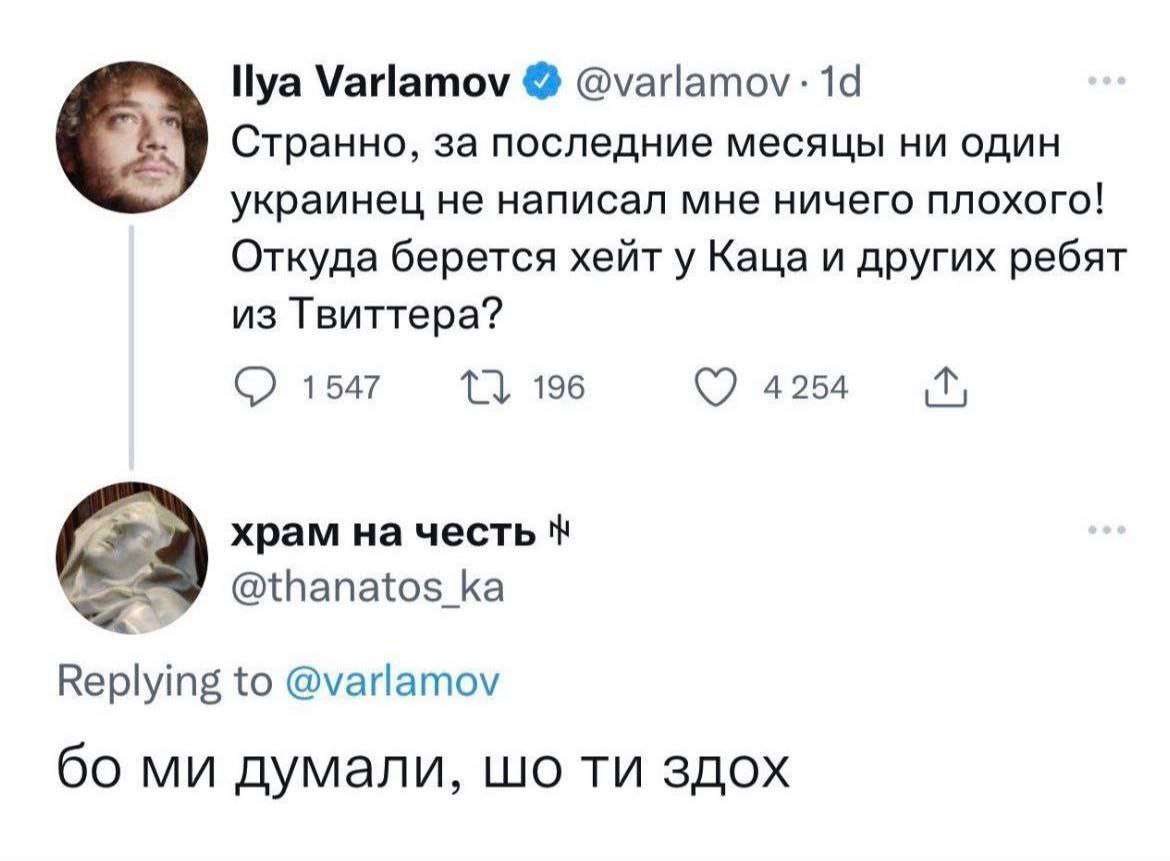
Task: Open the statue avatar of thanatos_ka
Action: 132,558
